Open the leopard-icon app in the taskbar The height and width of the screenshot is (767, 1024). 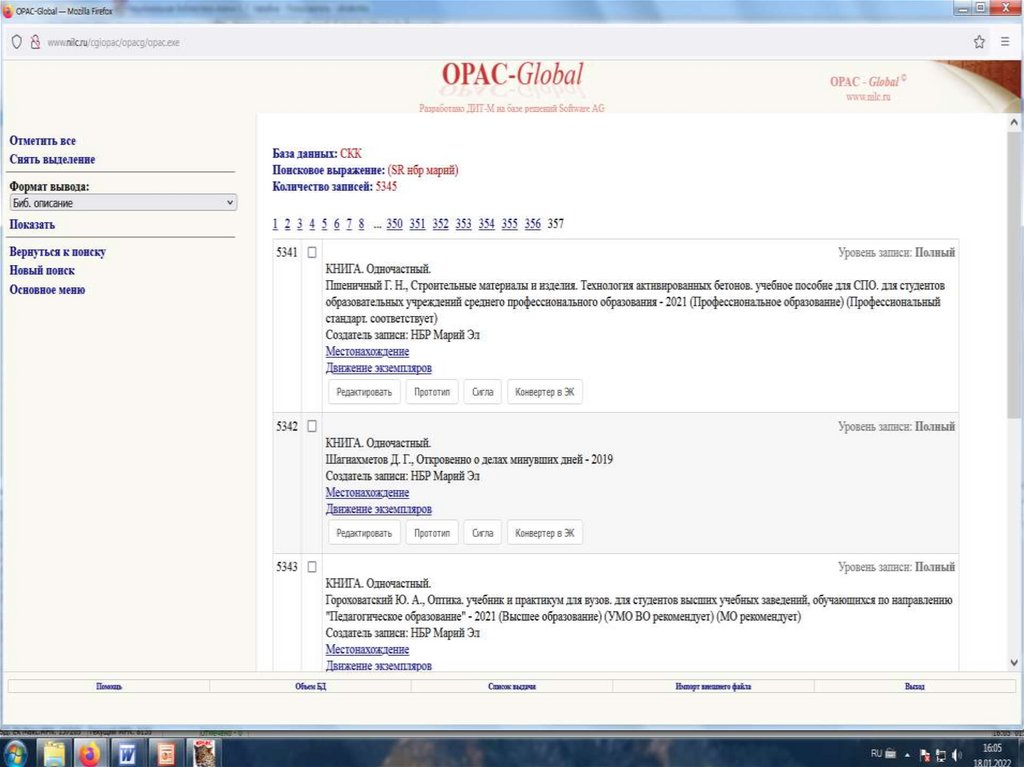click(204, 754)
